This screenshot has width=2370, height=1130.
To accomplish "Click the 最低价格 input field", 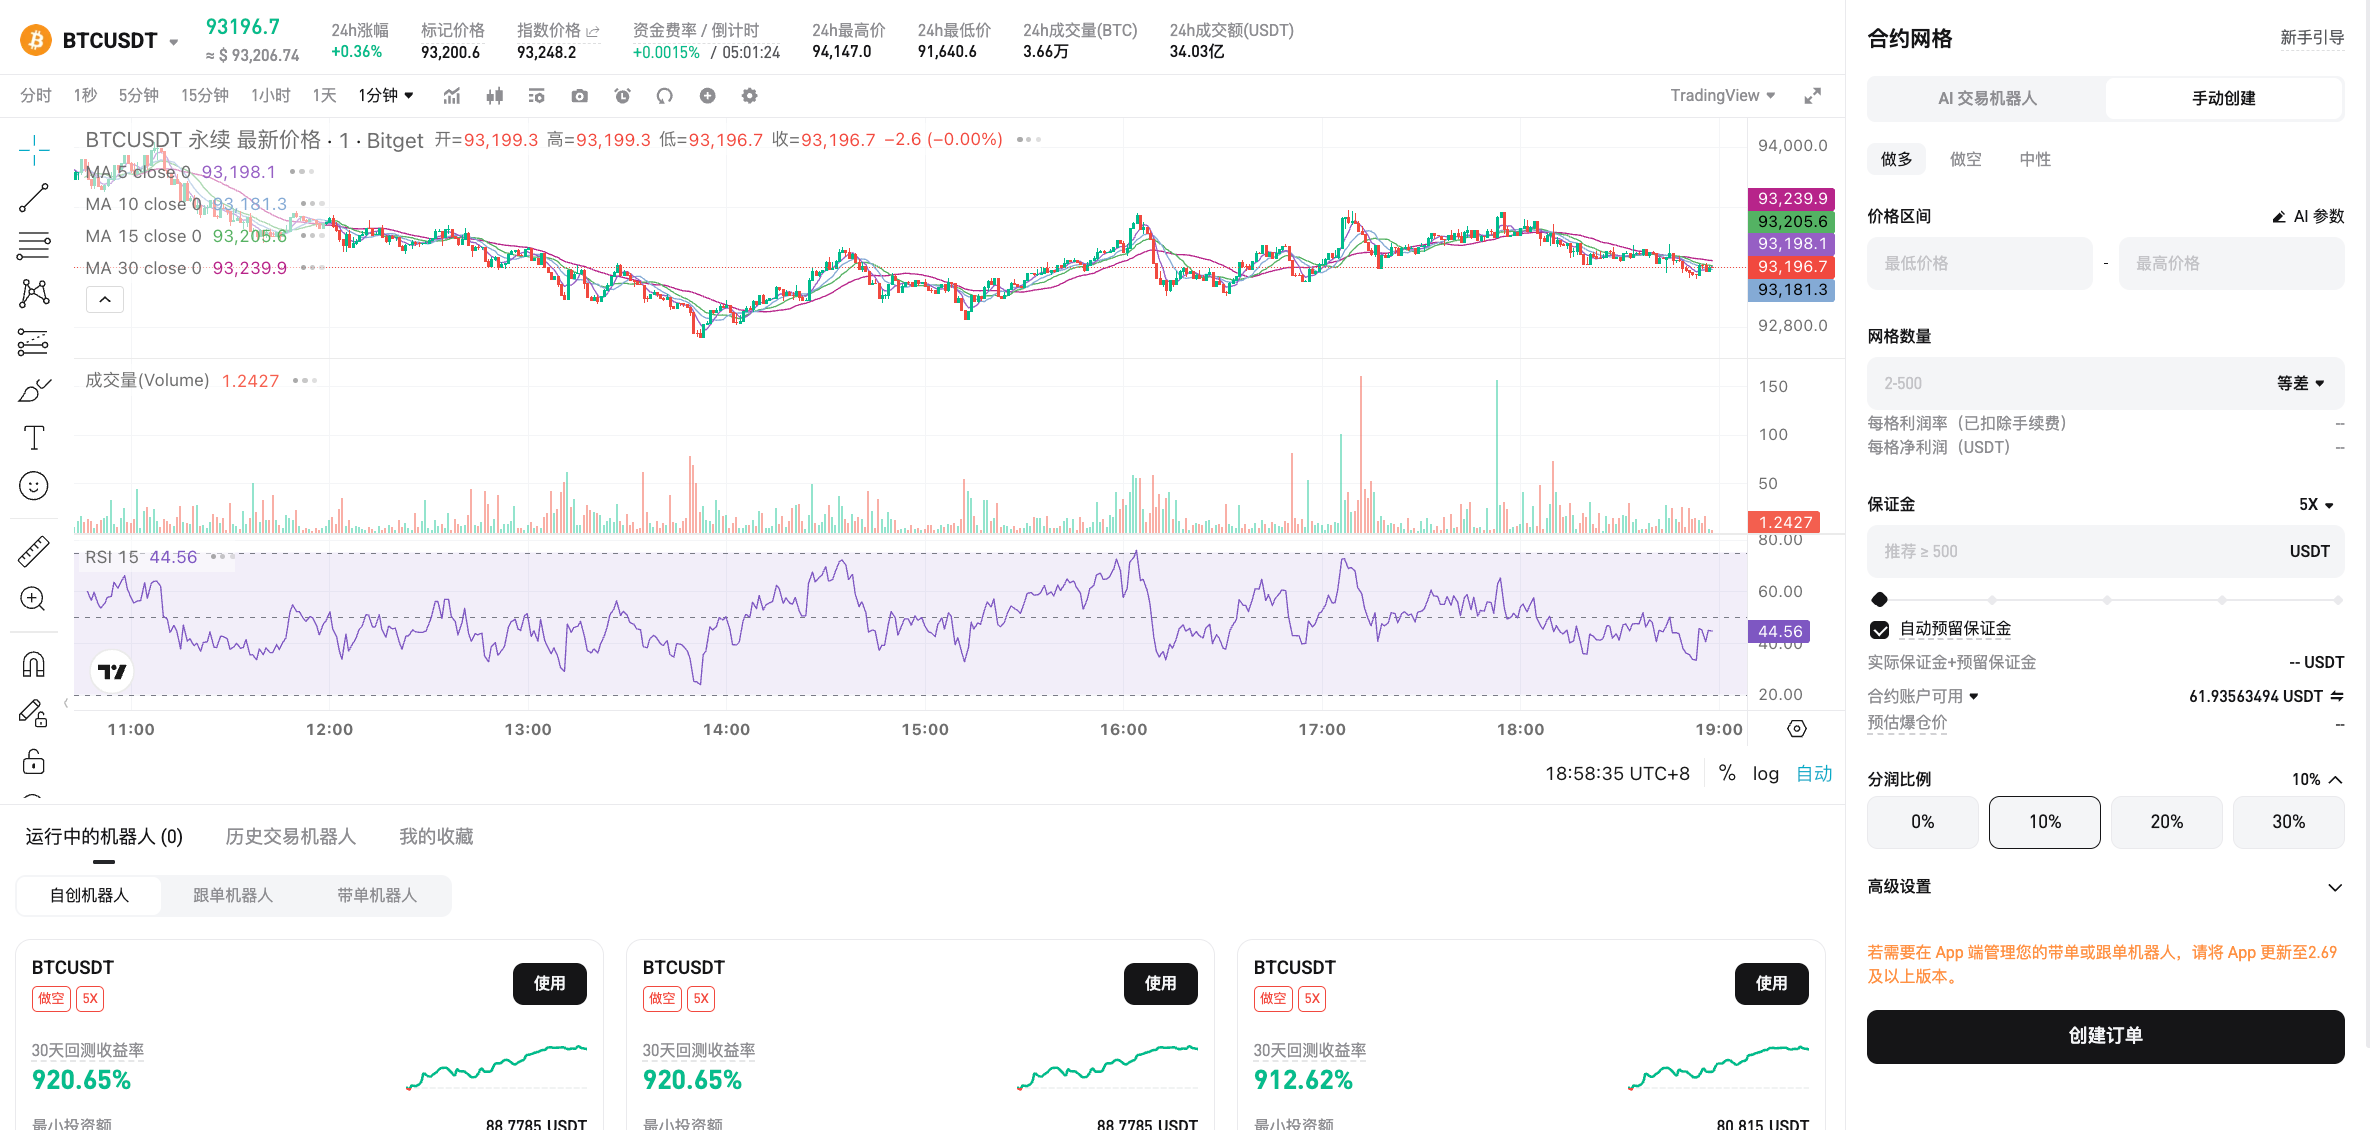I will pos(1978,264).
